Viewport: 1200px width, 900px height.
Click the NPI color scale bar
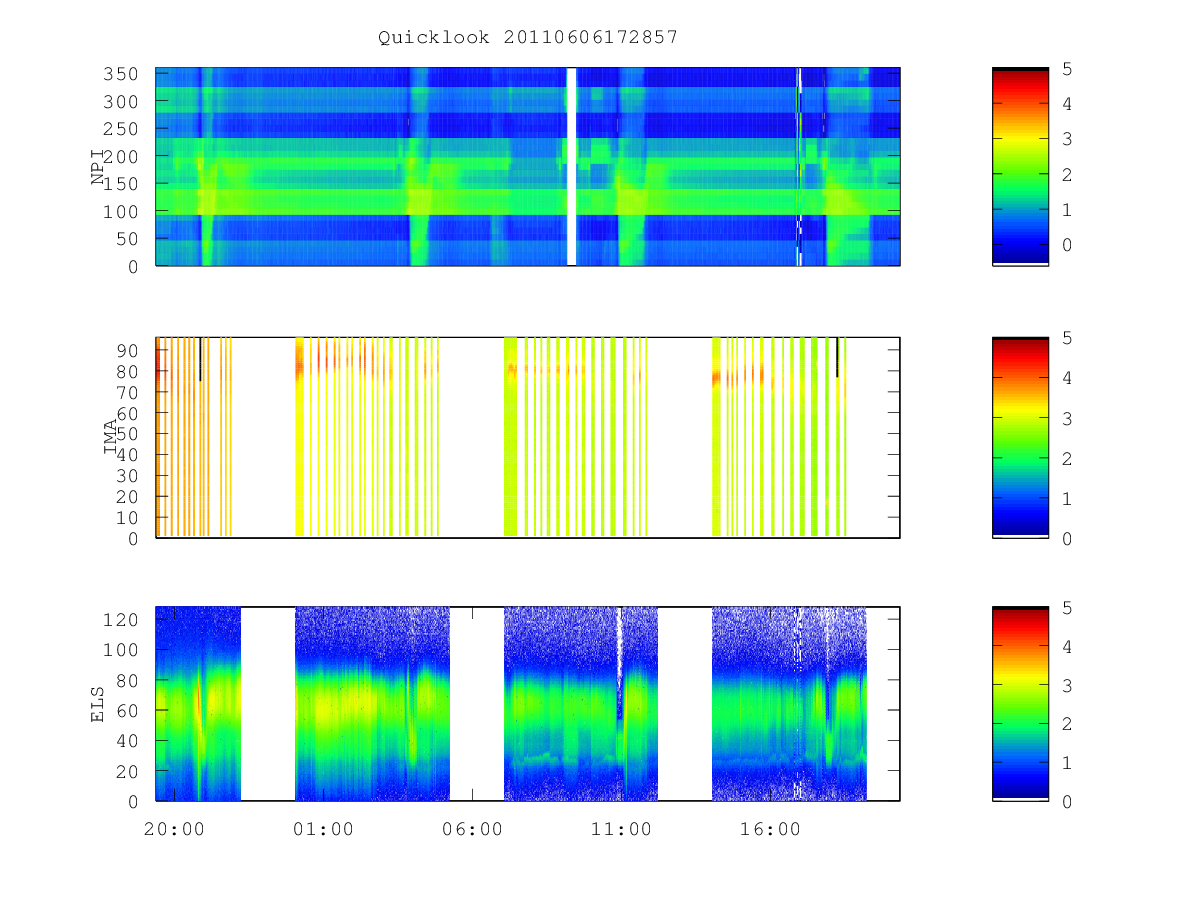(1020, 167)
